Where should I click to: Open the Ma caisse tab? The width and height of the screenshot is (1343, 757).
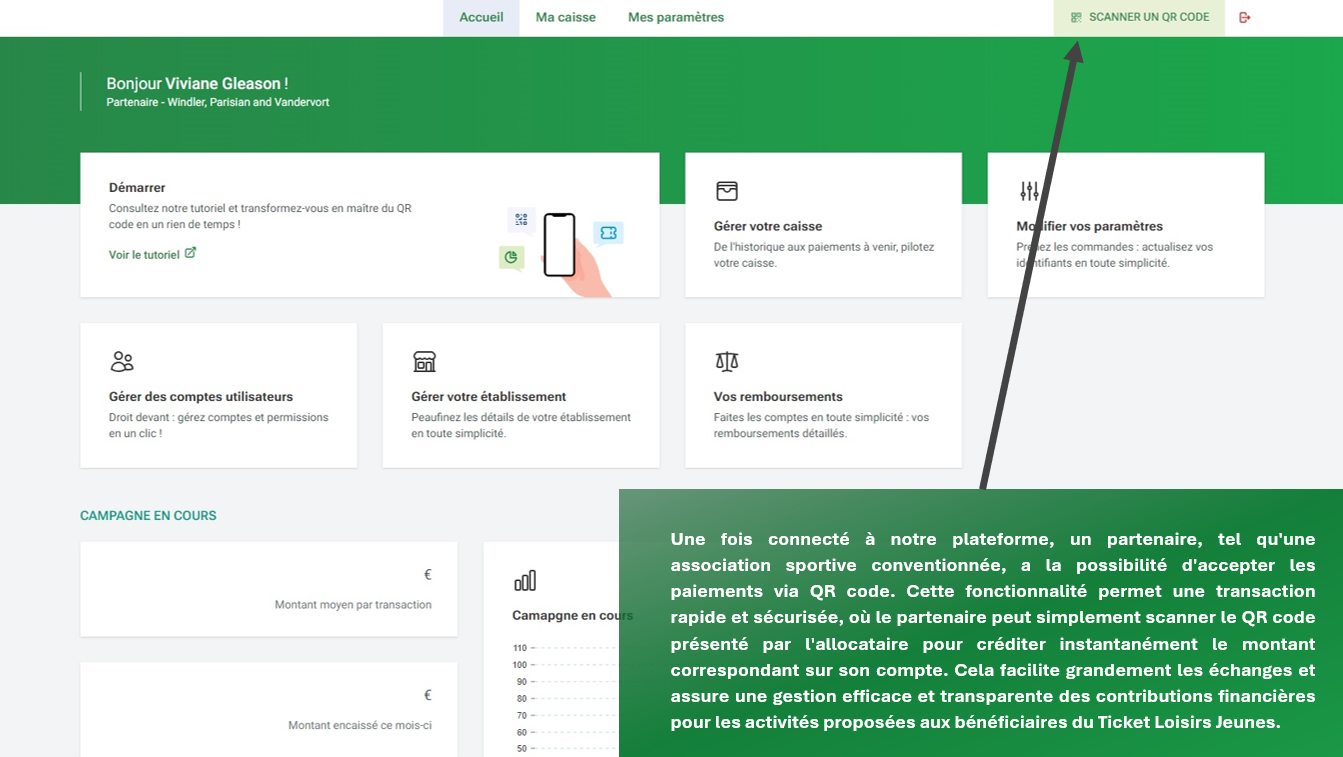(565, 17)
